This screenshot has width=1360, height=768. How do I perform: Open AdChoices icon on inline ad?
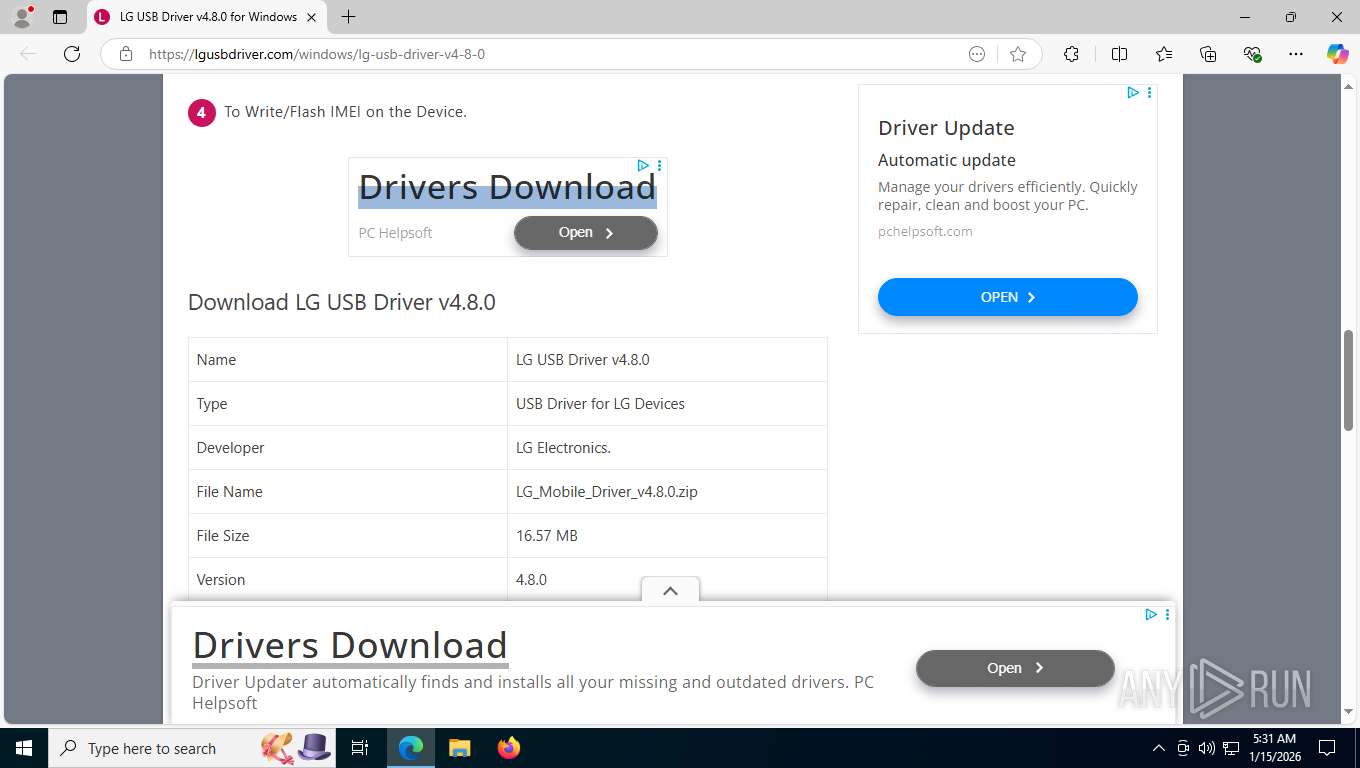pyautogui.click(x=643, y=165)
